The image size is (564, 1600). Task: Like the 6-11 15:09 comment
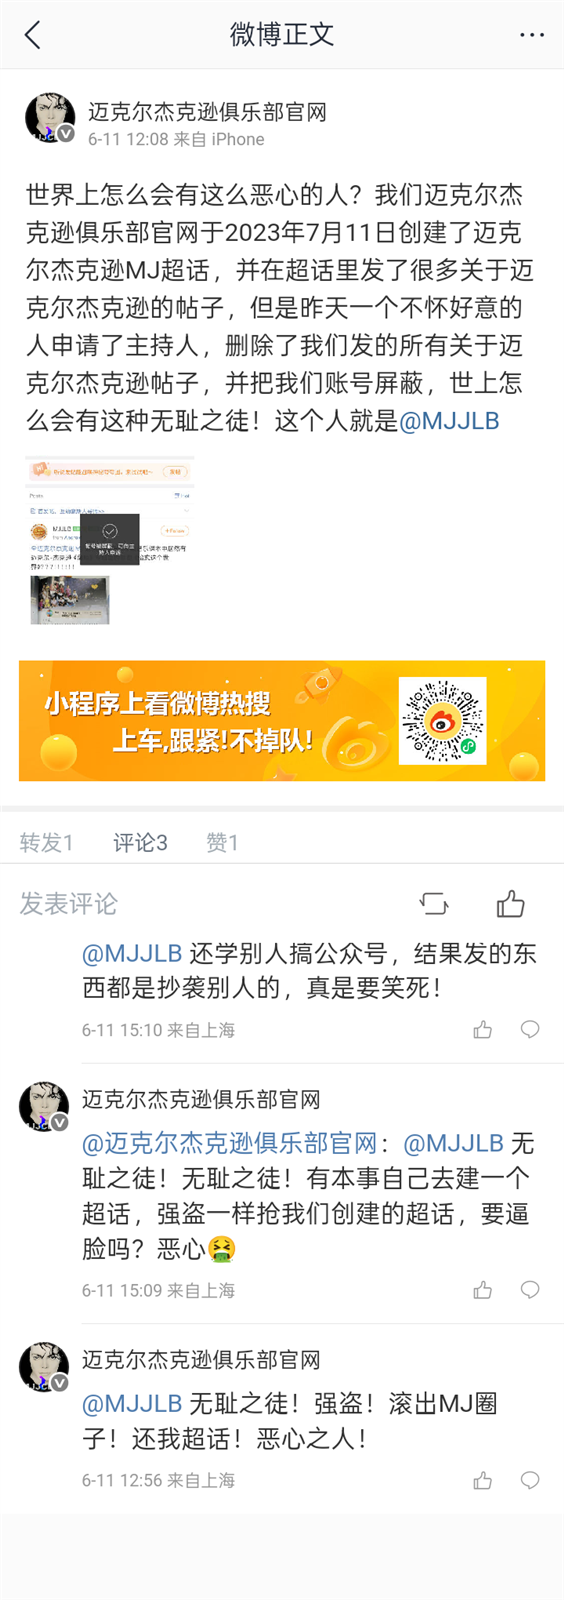[x=483, y=1290]
